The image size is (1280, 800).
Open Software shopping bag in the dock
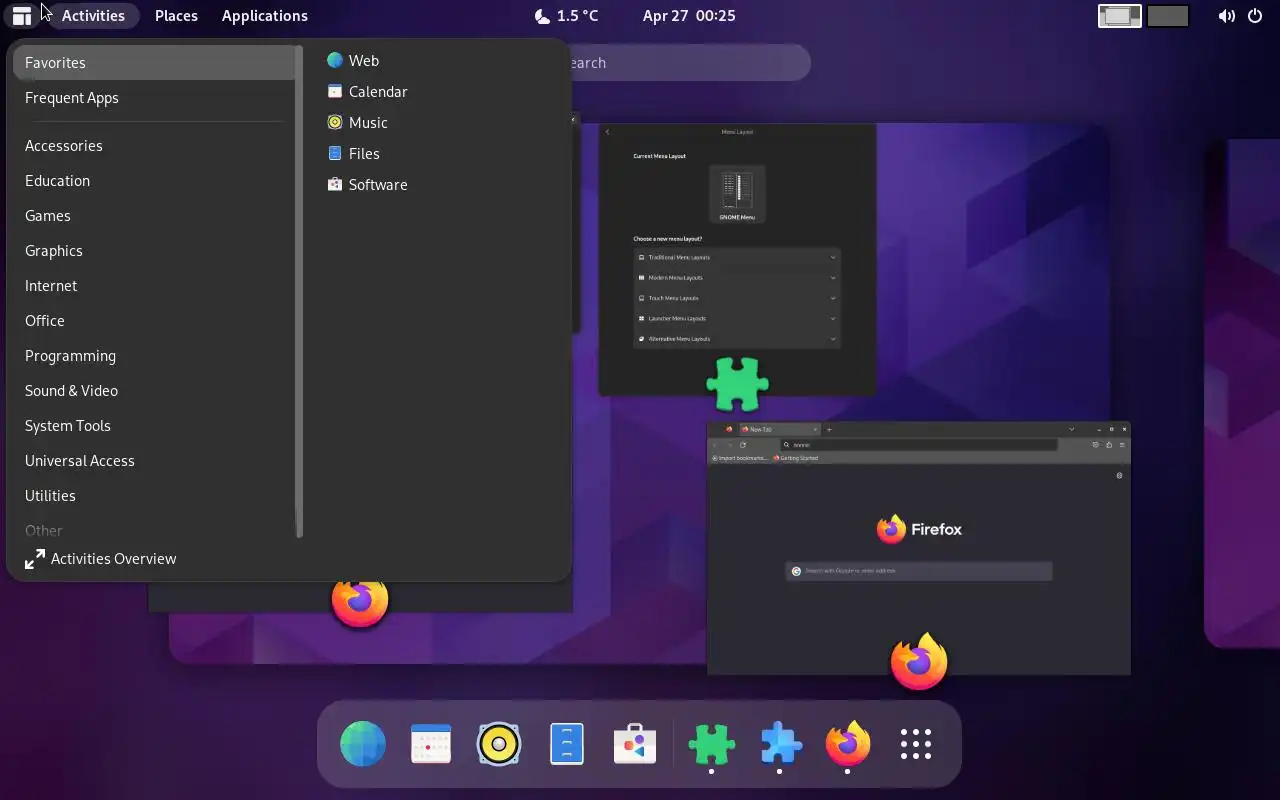[635, 744]
